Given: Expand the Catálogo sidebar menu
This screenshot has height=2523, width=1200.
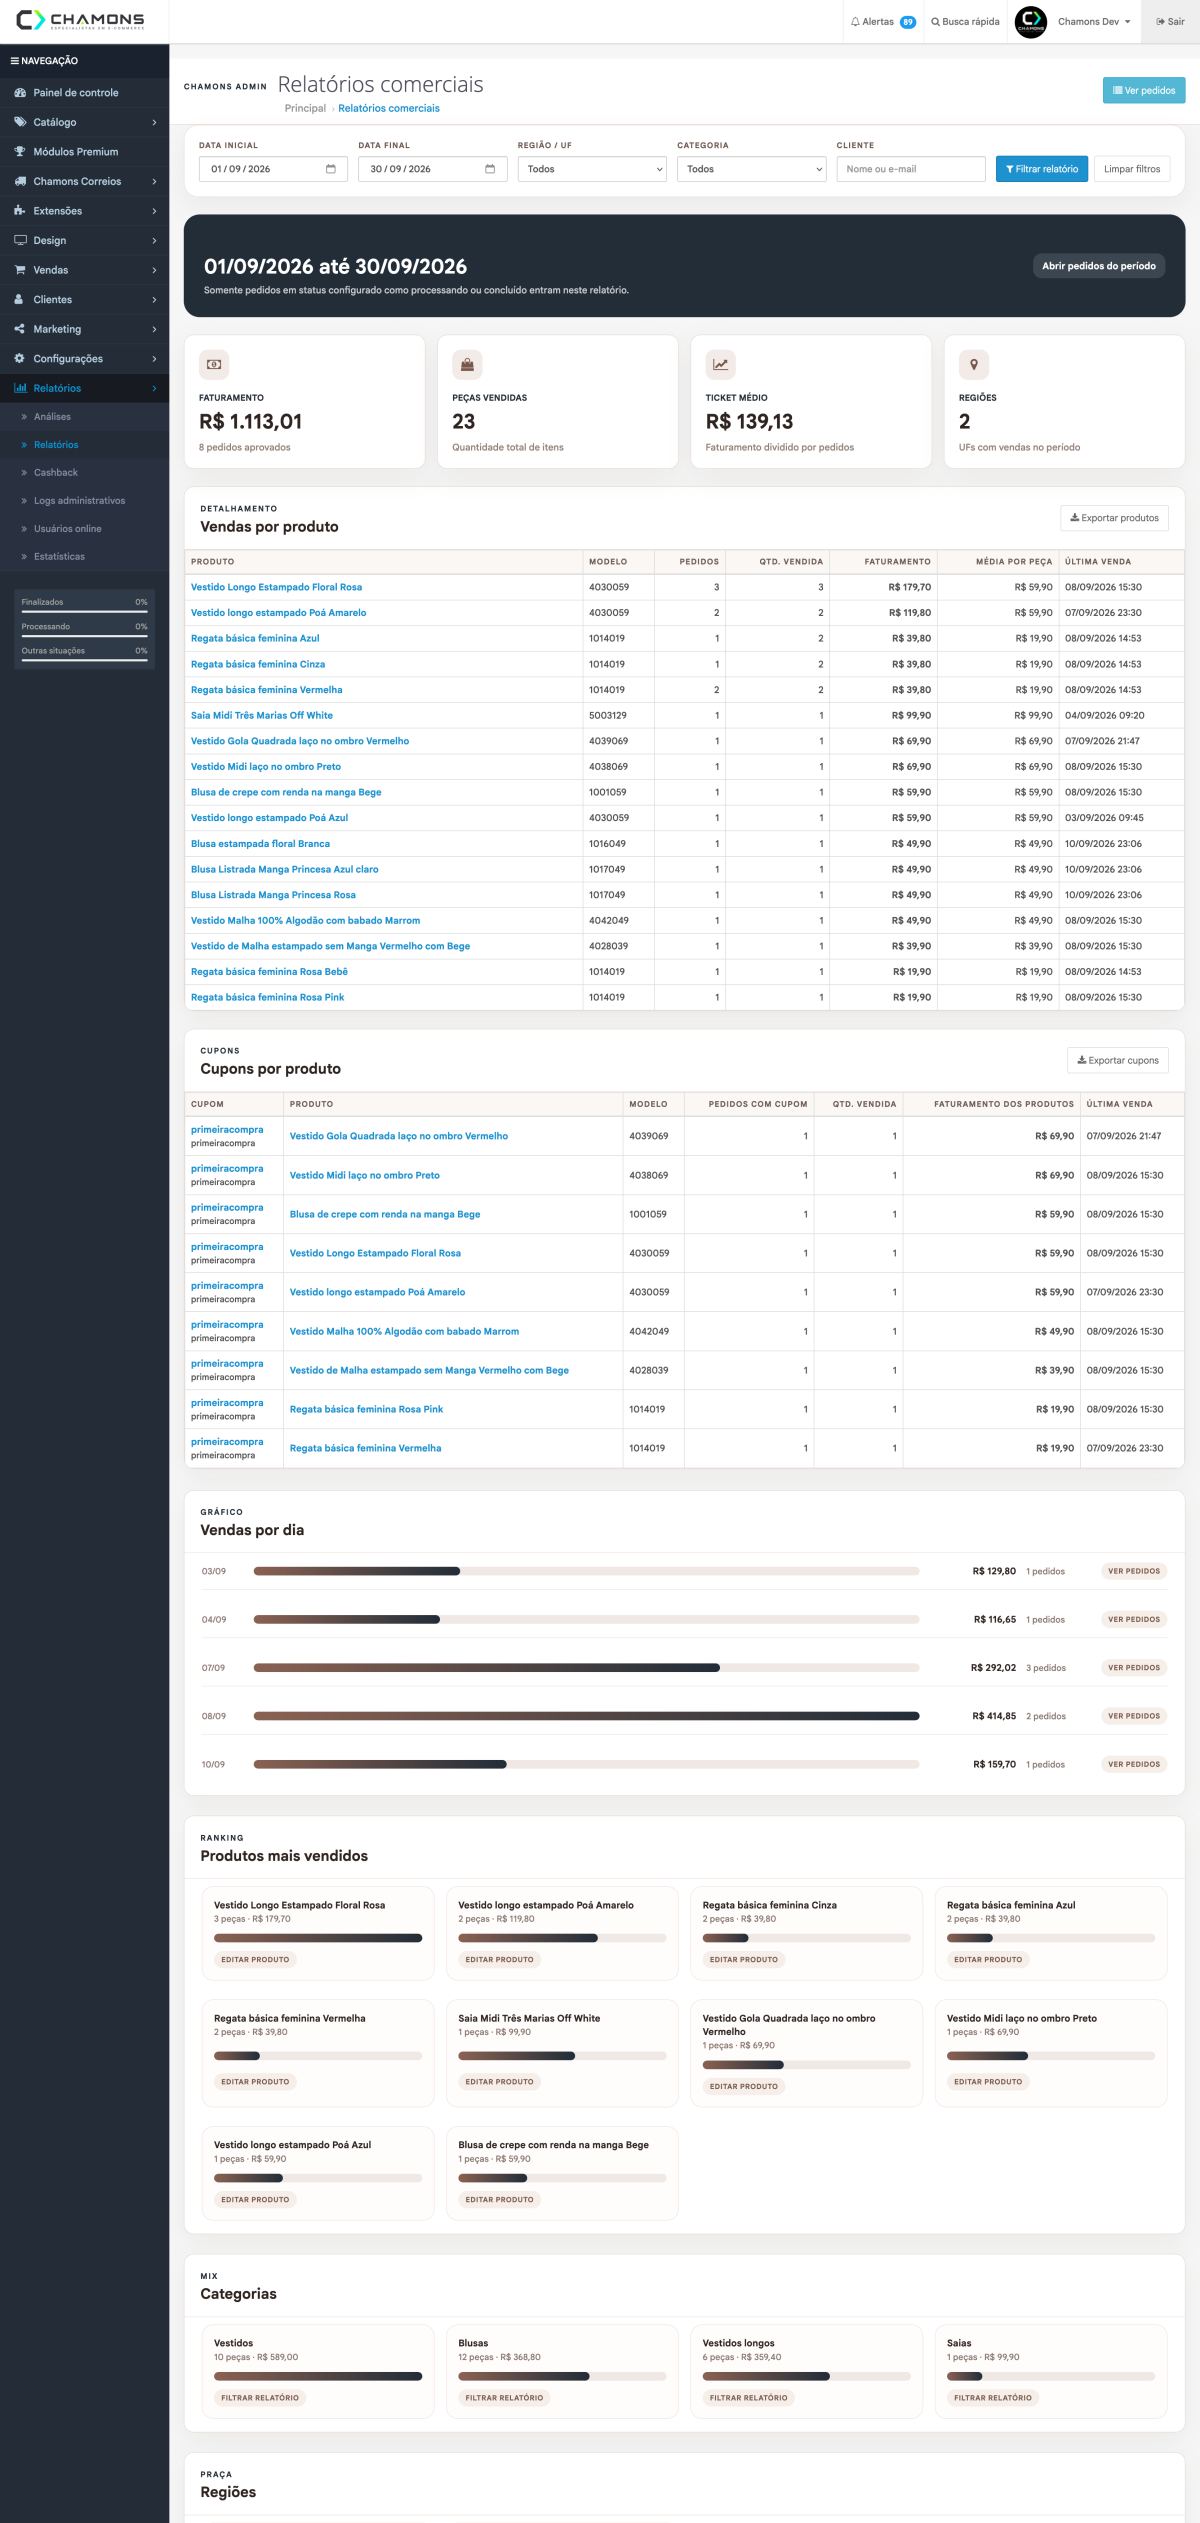Looking at the screenshot, I should 84,122.
